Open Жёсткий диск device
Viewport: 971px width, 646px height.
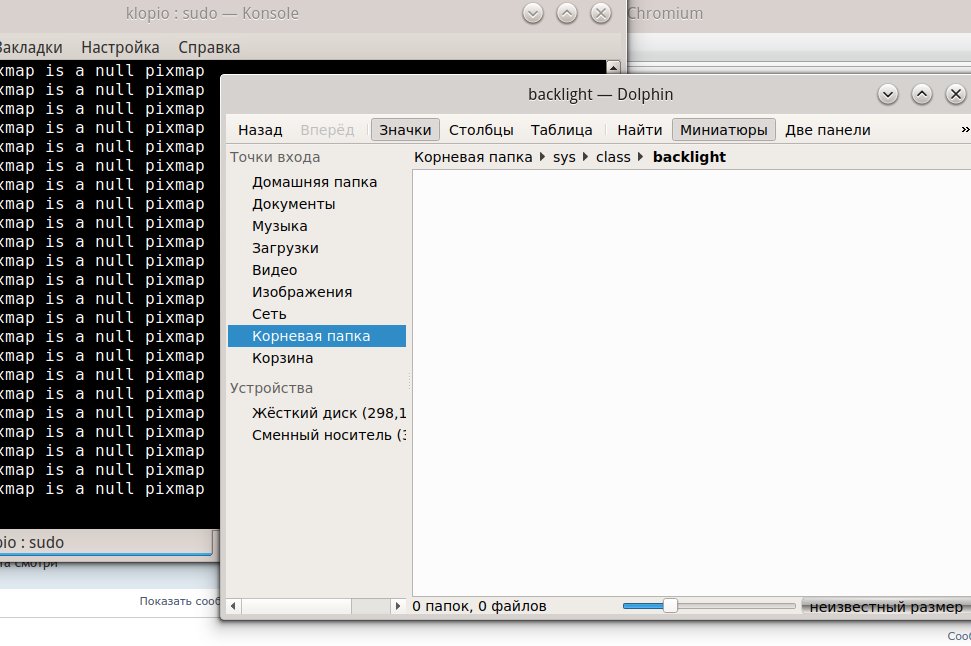[x=316, y=412]
